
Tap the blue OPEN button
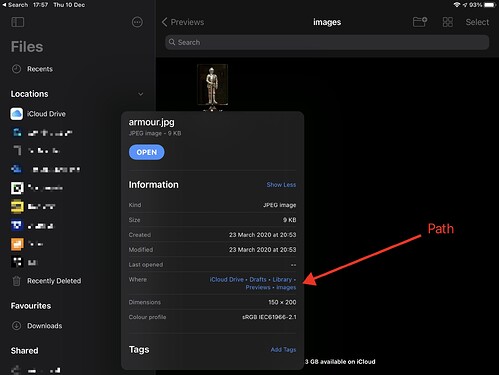146,152
